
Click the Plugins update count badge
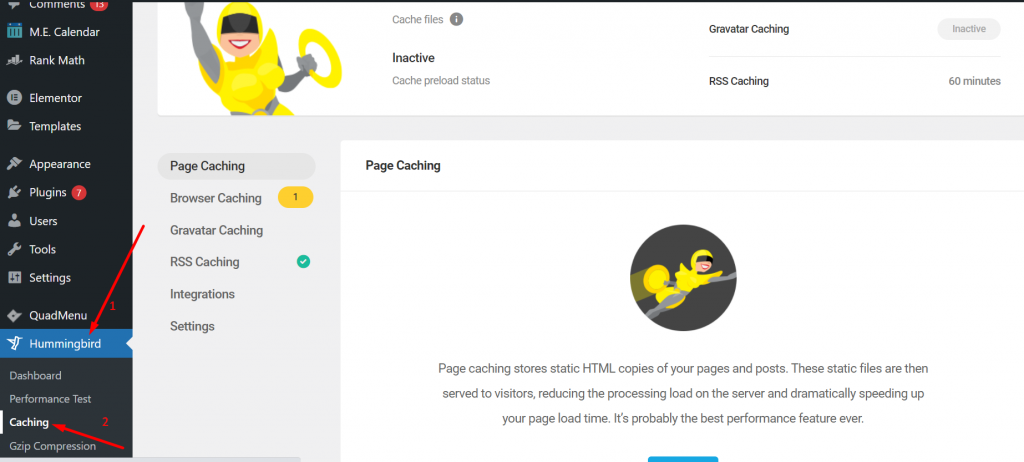[79, 193]
